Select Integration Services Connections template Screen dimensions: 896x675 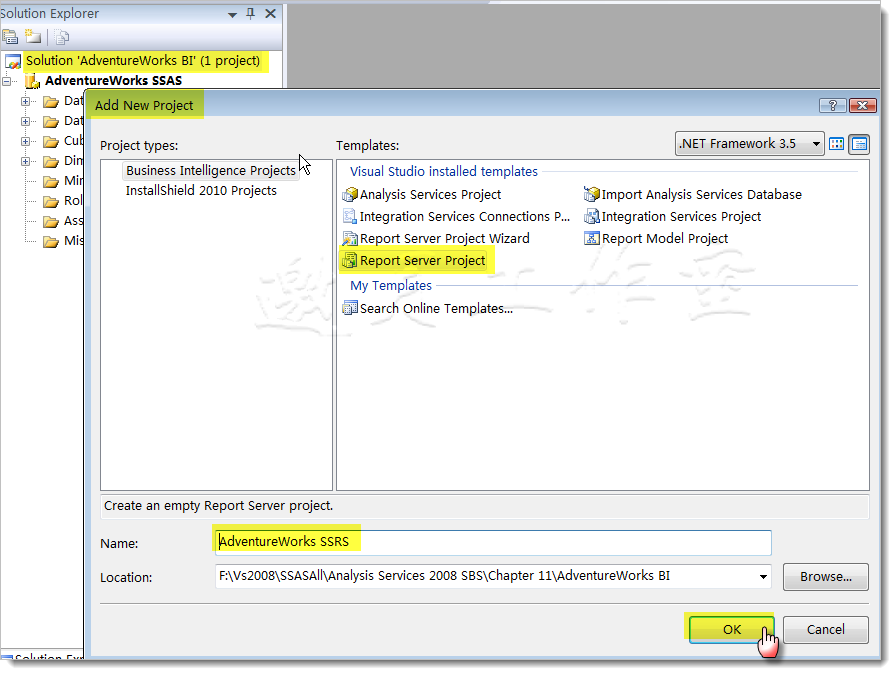pyautogui.click(x=456, y=217)
